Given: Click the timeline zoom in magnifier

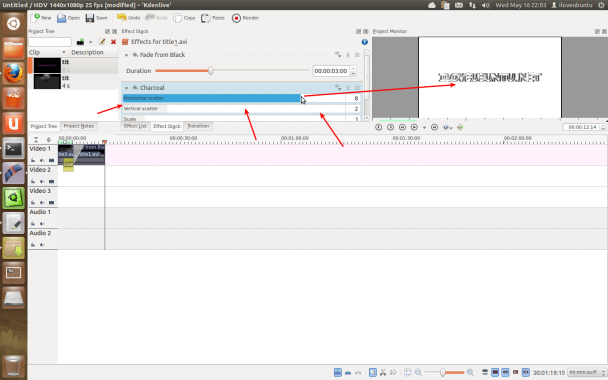Looking at the screenshot, I should (470, 372).
